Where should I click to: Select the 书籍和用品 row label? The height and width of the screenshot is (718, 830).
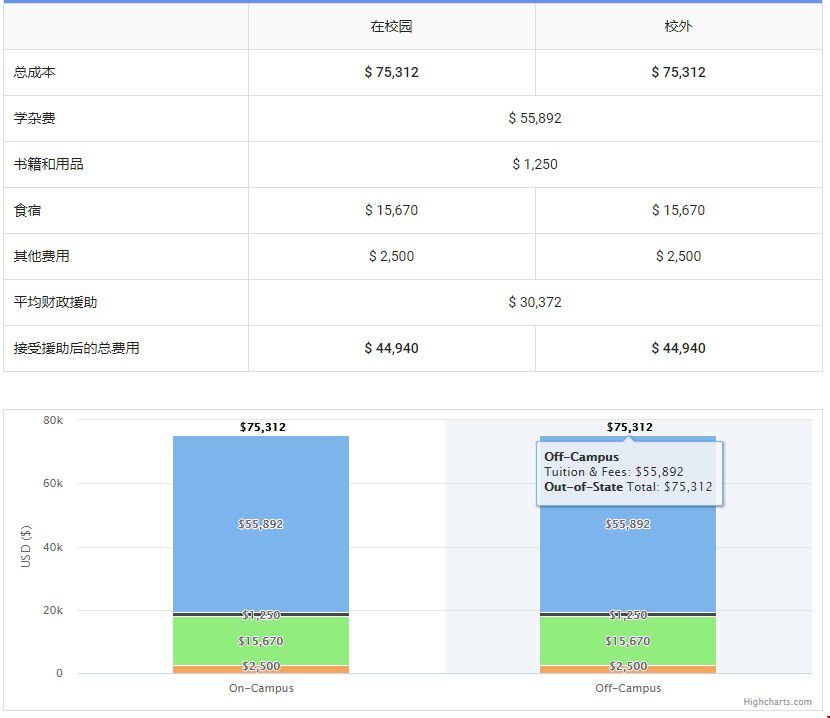pyautogui.click(x=48, y=164)
